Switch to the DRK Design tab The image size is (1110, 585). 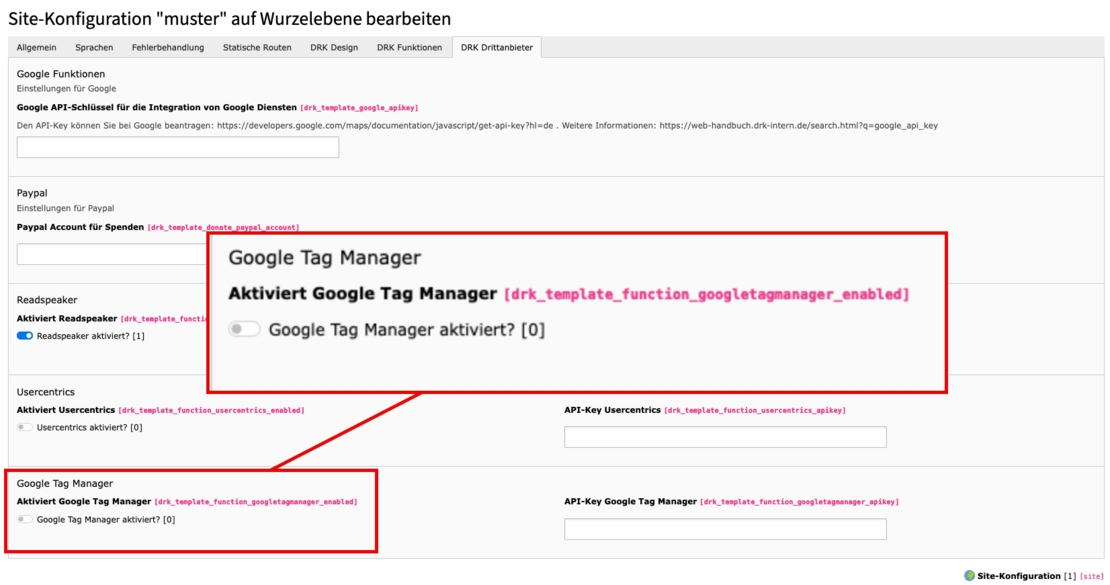point(333,47)
